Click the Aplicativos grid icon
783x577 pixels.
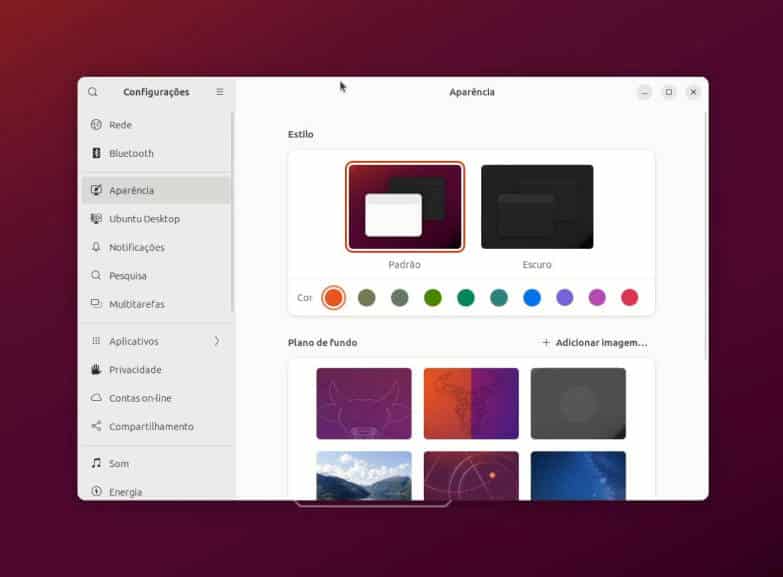click(96, 341)
